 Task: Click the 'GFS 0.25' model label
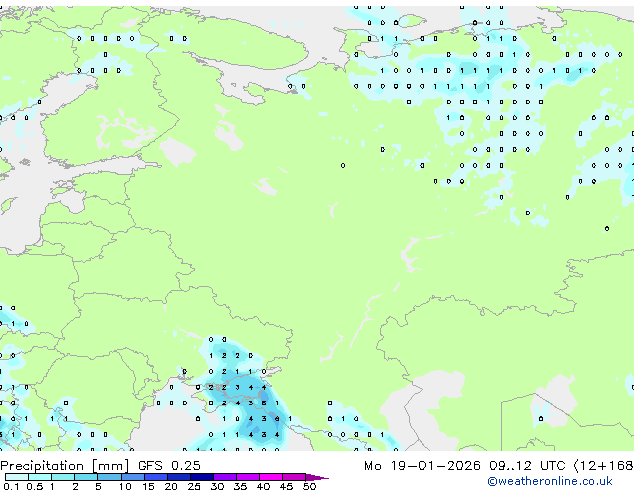pos(169,465)
